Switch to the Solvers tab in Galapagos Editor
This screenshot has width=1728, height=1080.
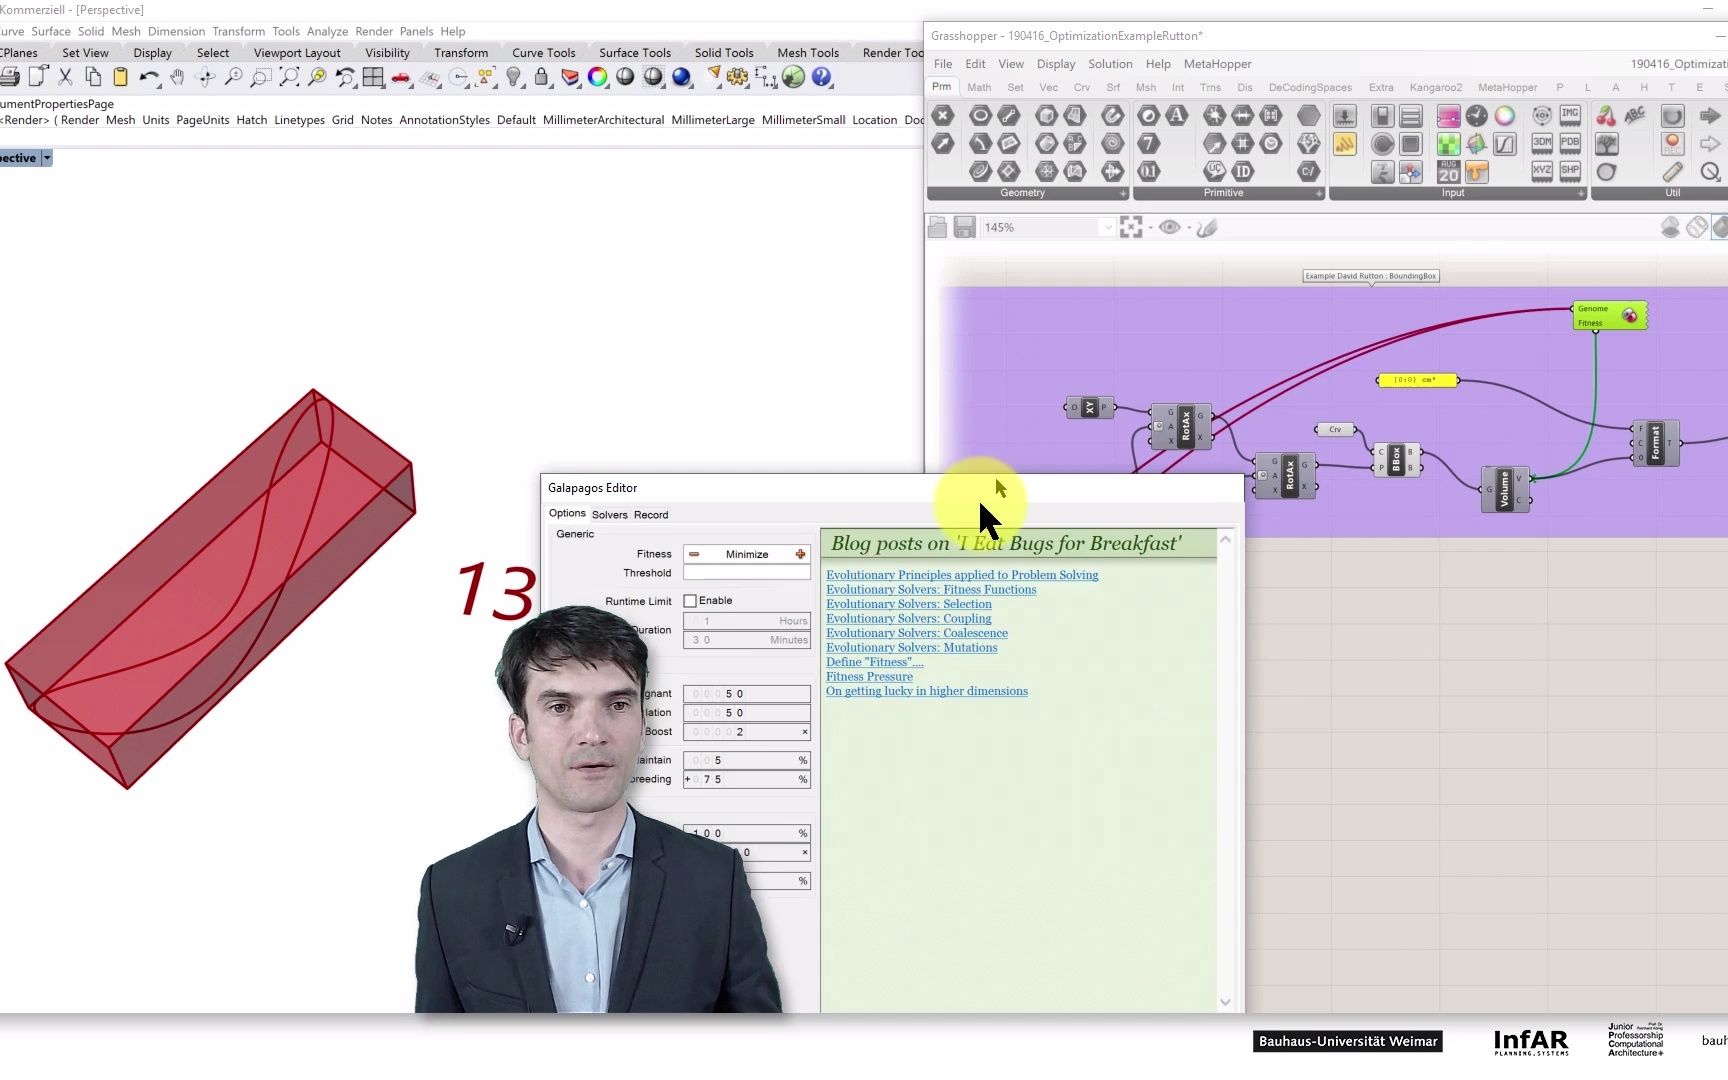tap(609, 515)
